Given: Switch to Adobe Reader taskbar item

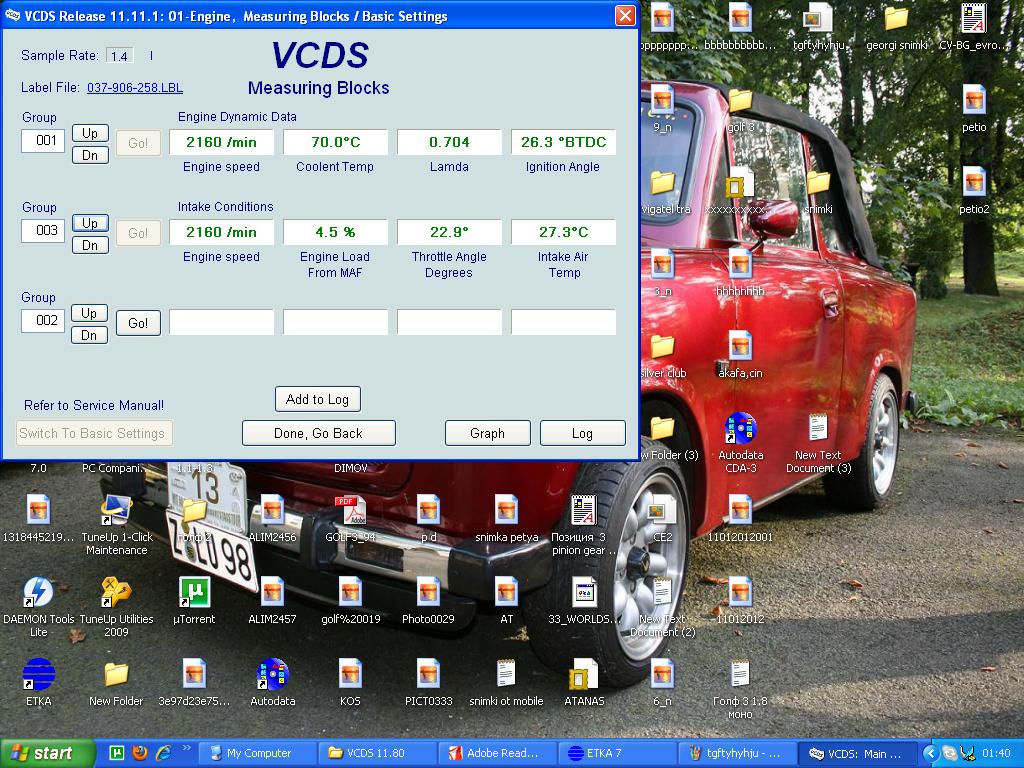Looking at the screenshot, I should [x=497, y=753].
